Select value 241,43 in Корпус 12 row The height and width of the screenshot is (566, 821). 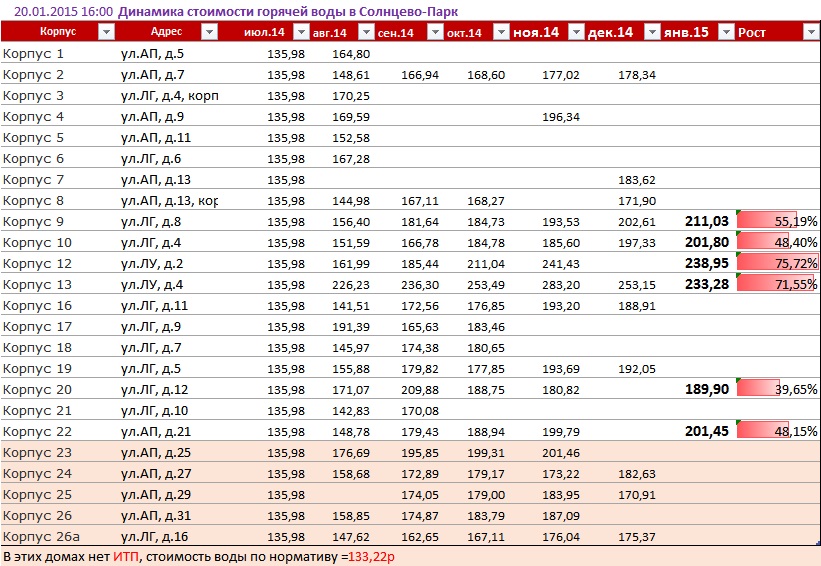pyautogui.click(x=561, y=264)
